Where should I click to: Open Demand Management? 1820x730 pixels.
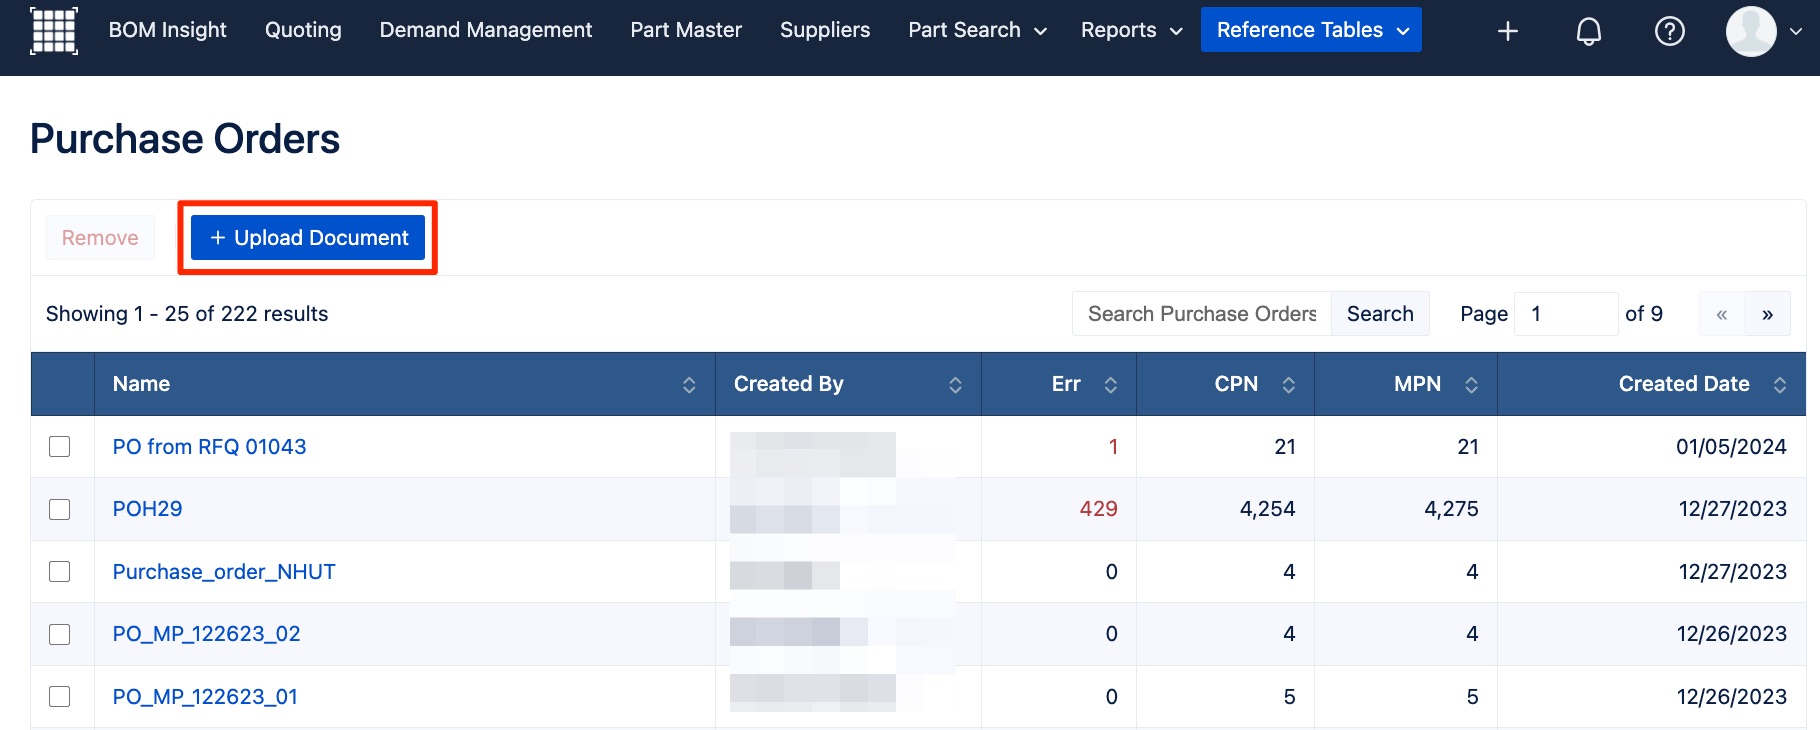[486, 30]
